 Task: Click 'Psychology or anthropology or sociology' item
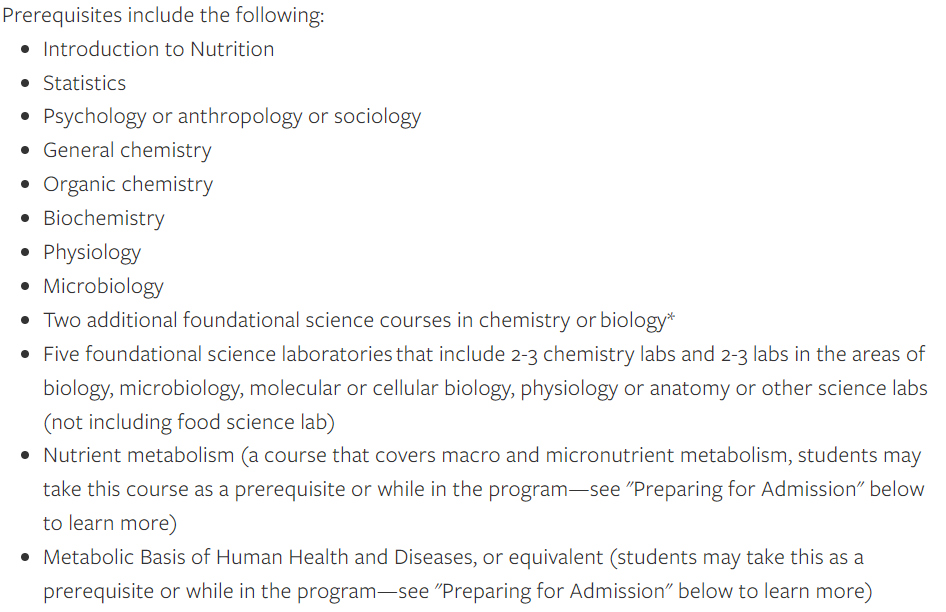click(x=232, y=116)
